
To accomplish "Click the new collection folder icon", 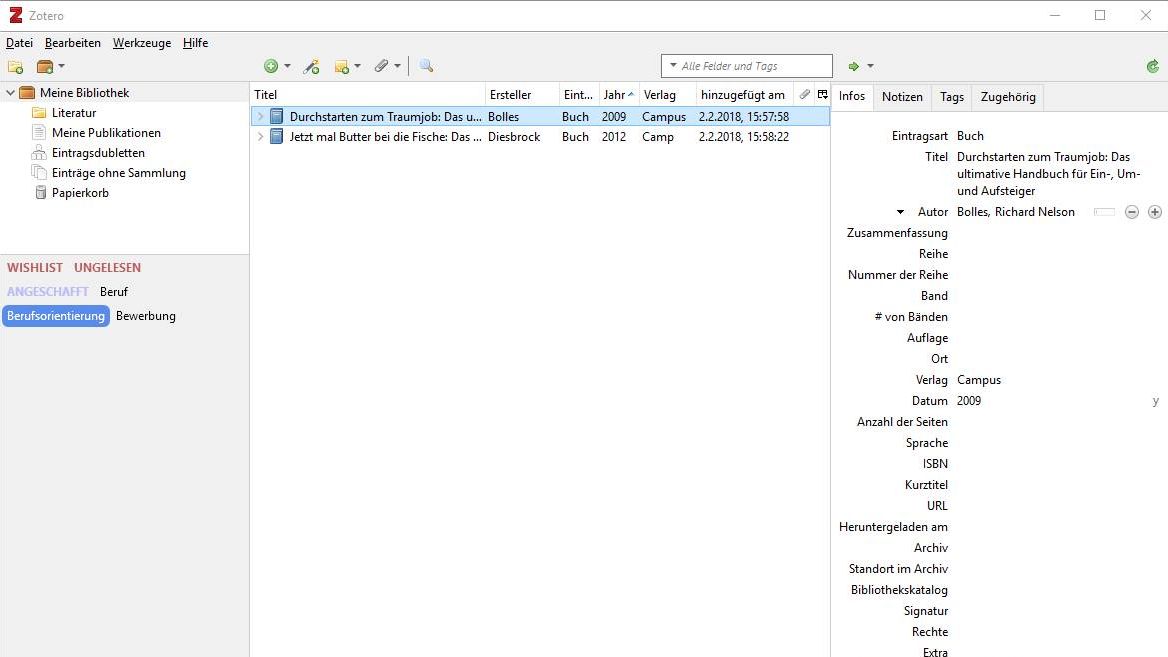I will point(15,67).
